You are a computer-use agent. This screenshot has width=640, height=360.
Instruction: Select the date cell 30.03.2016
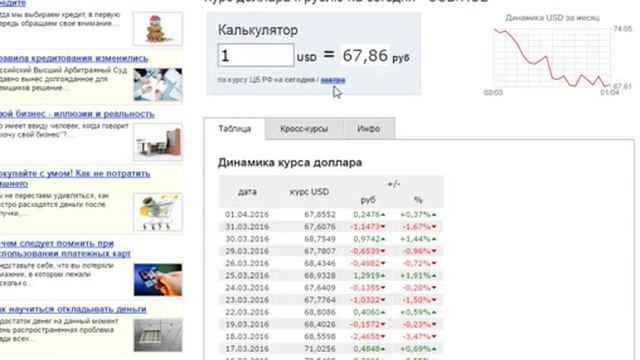click(x=247, y=239)
